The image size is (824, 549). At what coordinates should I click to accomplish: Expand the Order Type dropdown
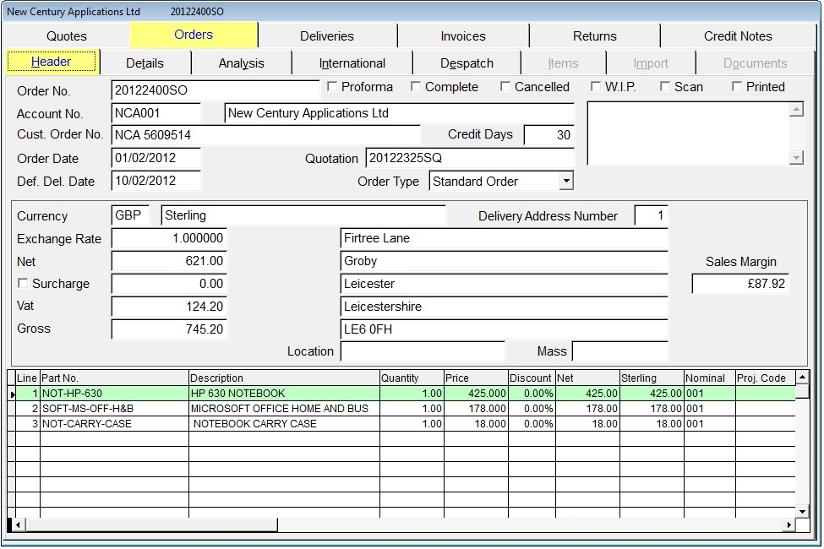566,181
